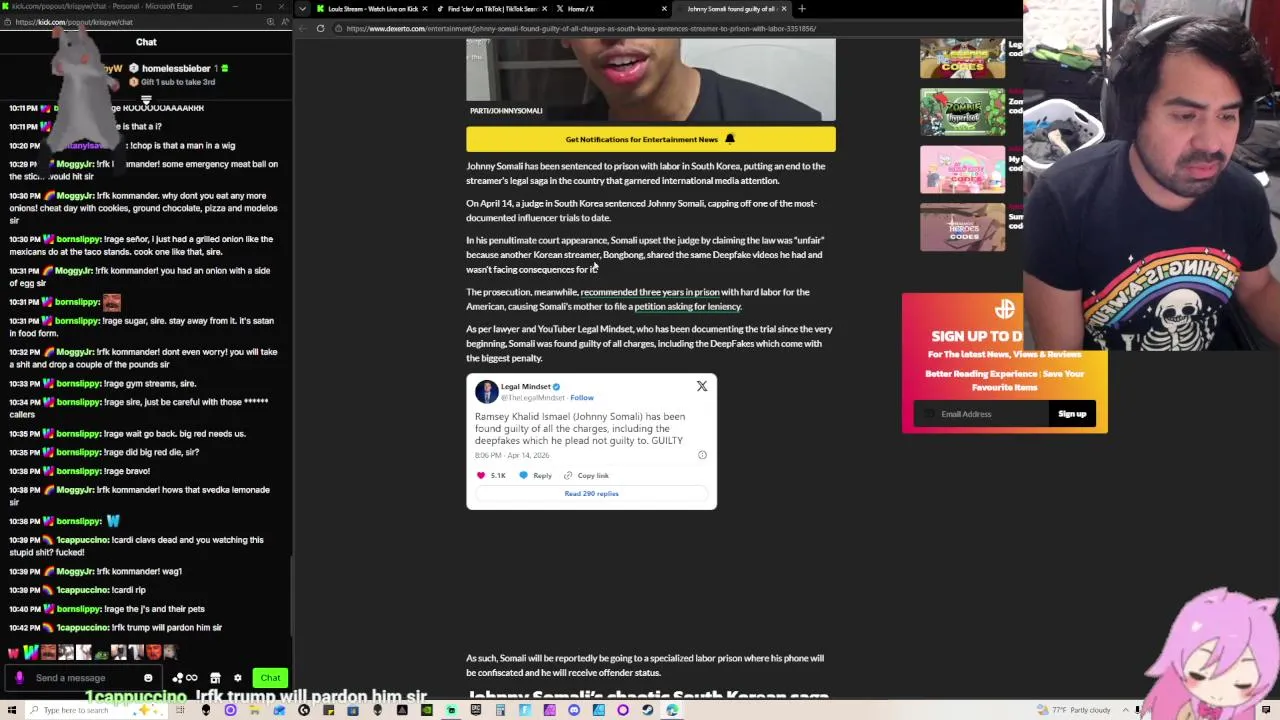Click Get Notifications for Entertainment News
1280x720 pixels.
point(650,139)
